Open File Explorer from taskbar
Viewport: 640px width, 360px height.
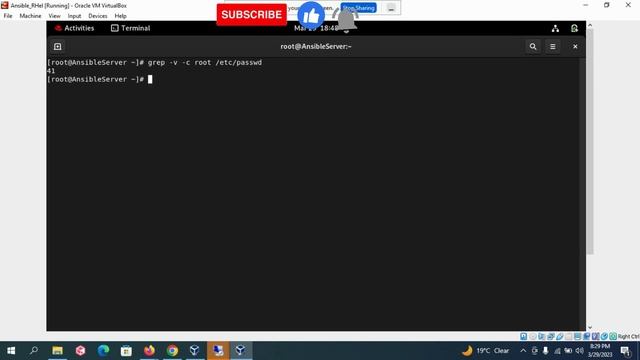point(57,351)
